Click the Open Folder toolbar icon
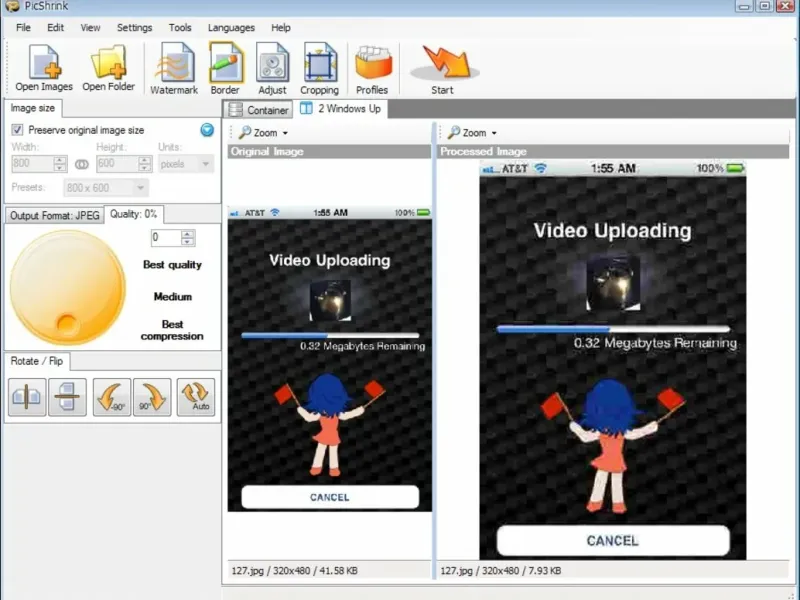Image resolution: width=800 pixels, height=600 pixels. [109, 63]
